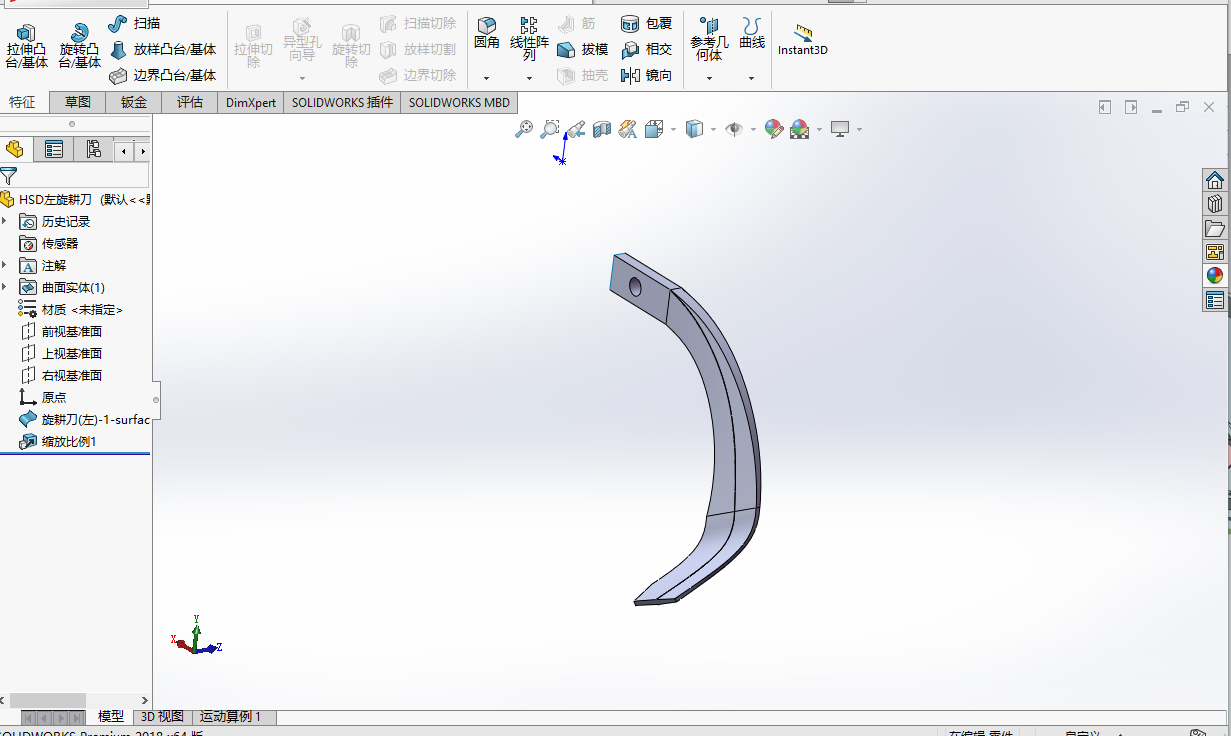1231x736 pixels.
Task: Expand the 注解 tree node
Action: click(x=5, y=265)
